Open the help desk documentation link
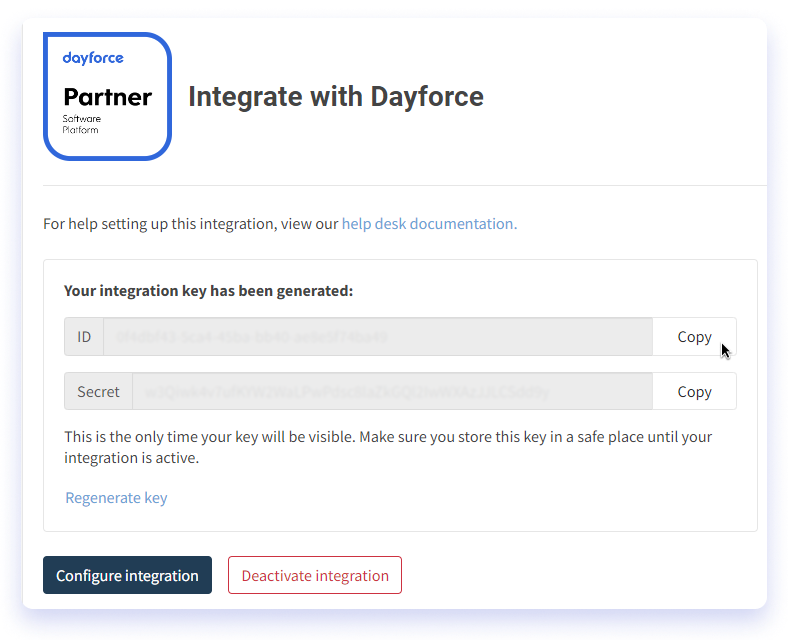 tap(429, 224)
